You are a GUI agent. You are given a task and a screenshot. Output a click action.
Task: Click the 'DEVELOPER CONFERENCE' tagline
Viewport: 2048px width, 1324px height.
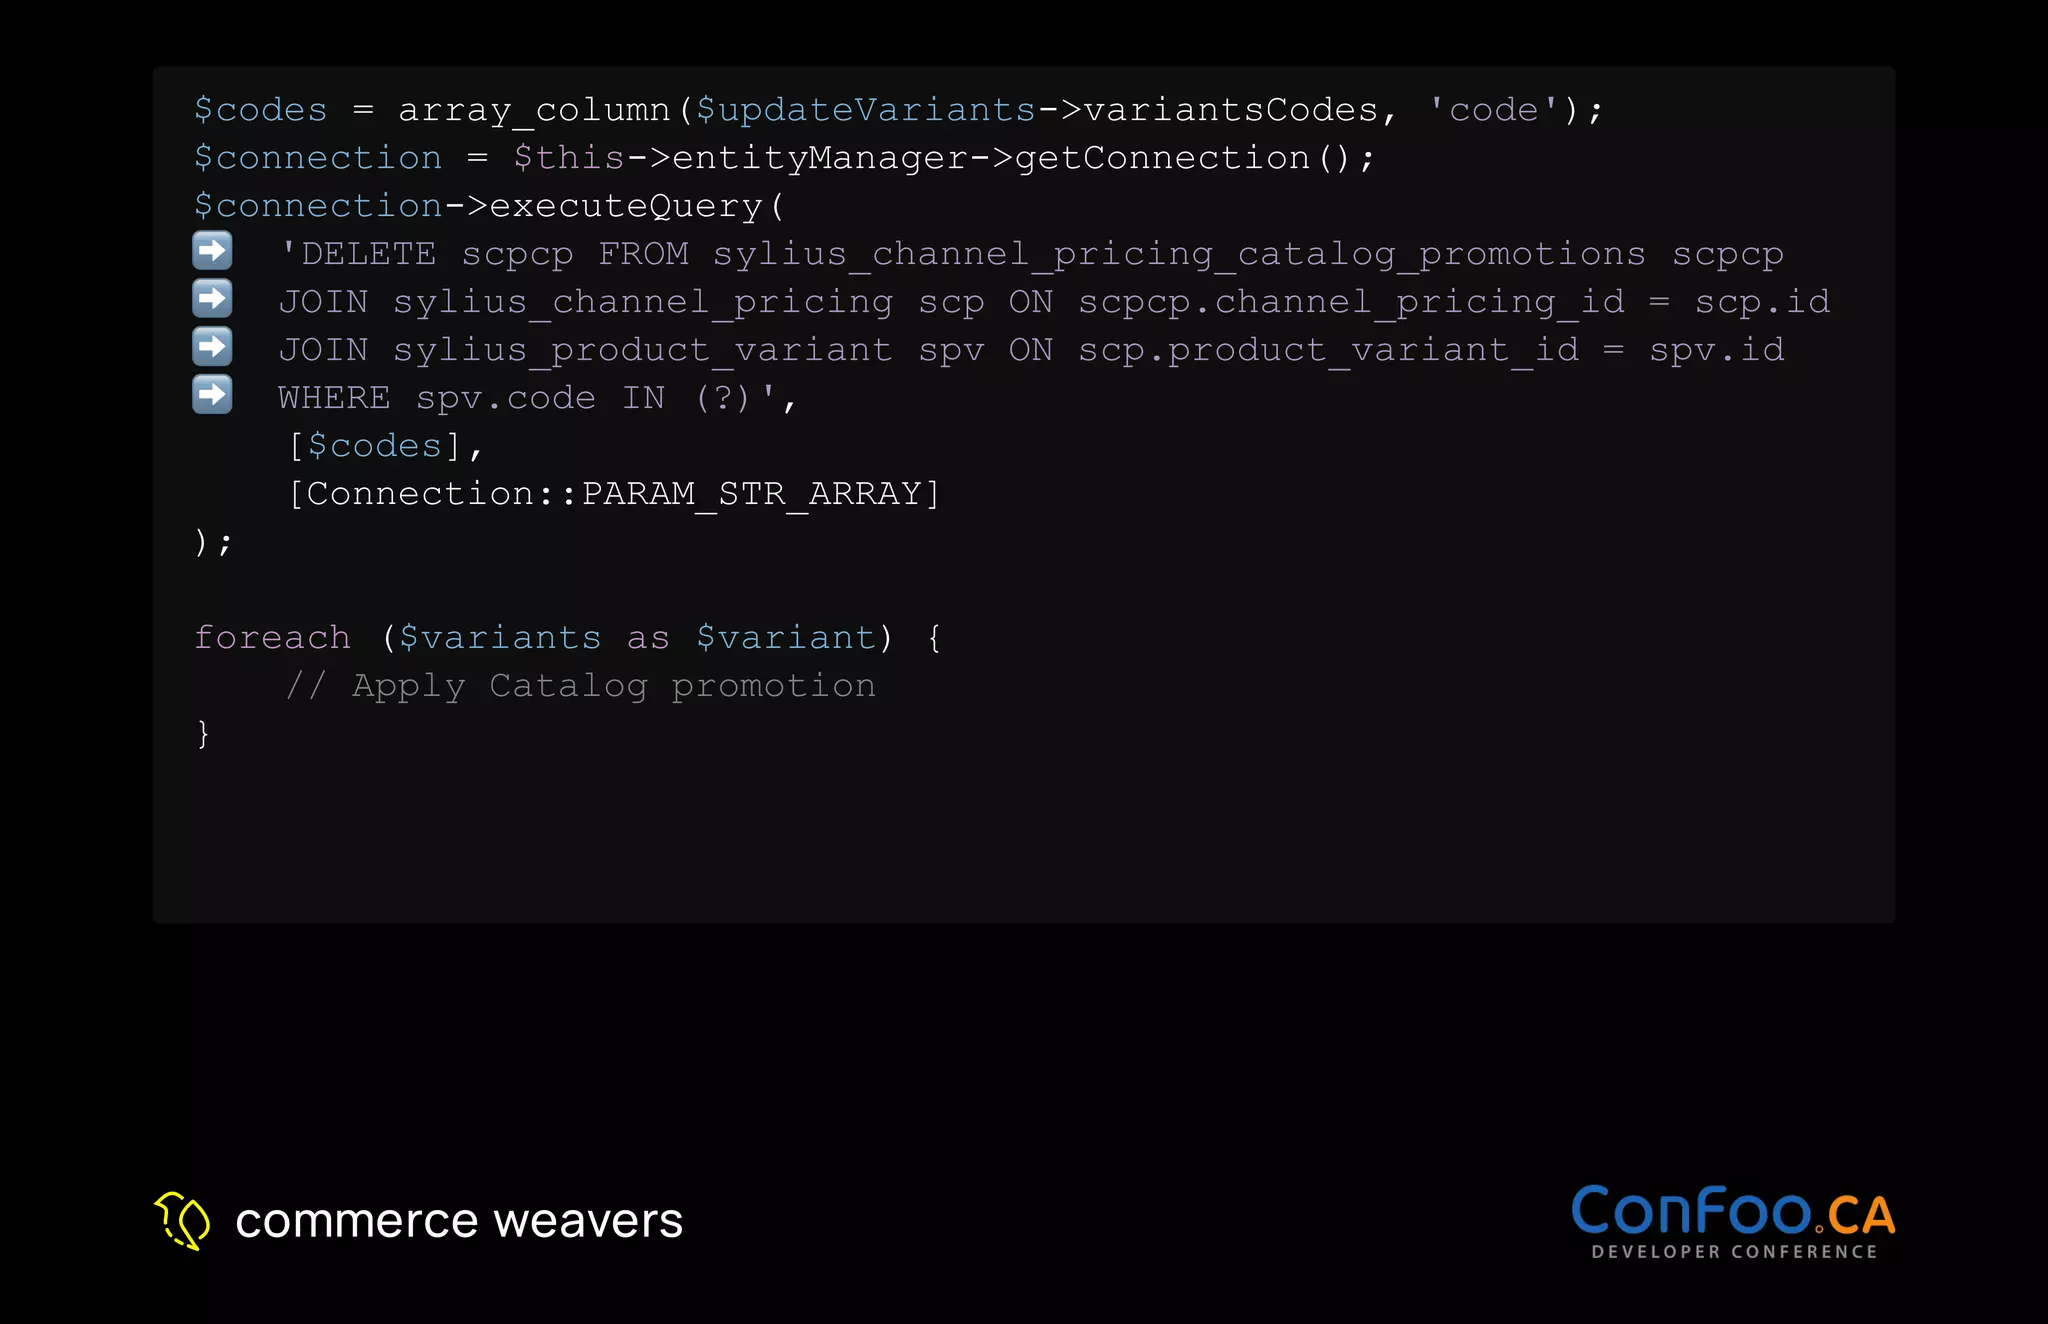[x=1734, y=1252]
